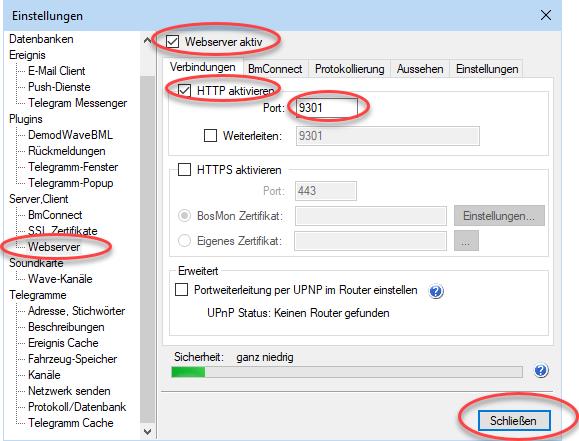The height and width of the screenshot is (441, 579).
Task: Switch to the BmConnect tab
Action: (275, 69)
